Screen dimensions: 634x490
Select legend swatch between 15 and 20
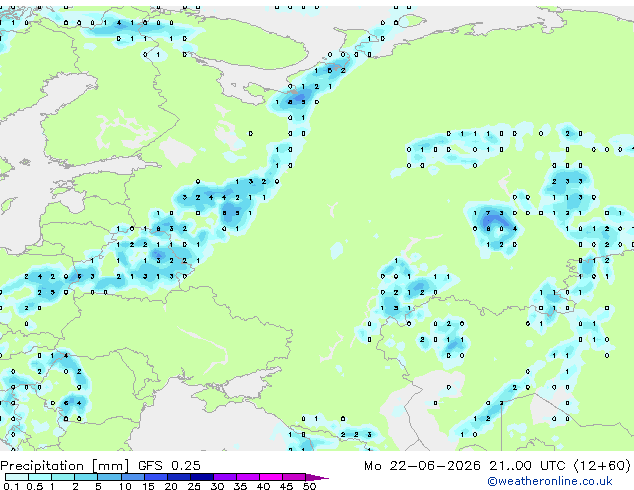tap(156, 477)
